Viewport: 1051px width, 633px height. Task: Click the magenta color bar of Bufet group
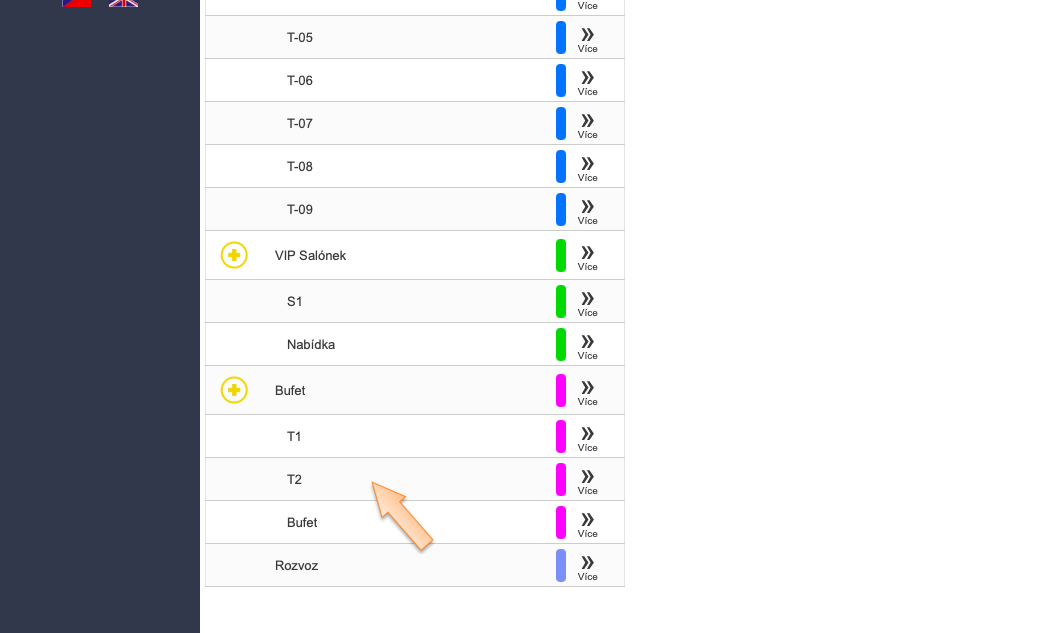coord(561,390)
